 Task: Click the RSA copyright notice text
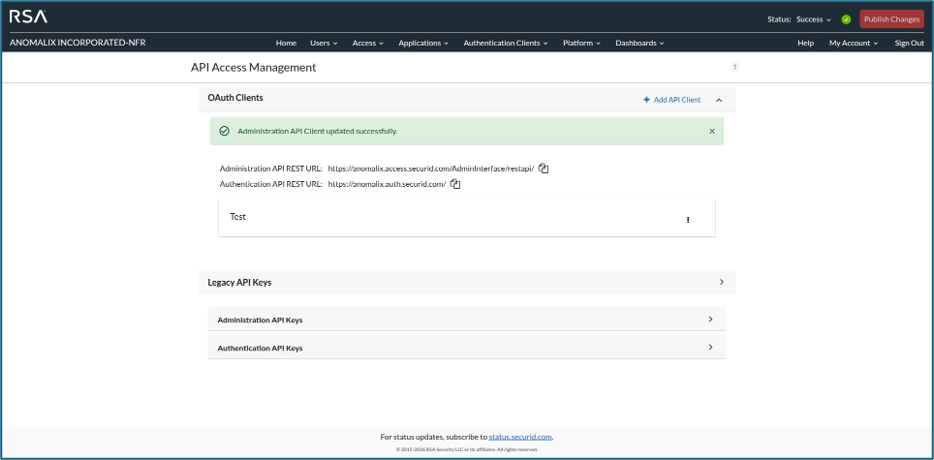pos(466,449)
